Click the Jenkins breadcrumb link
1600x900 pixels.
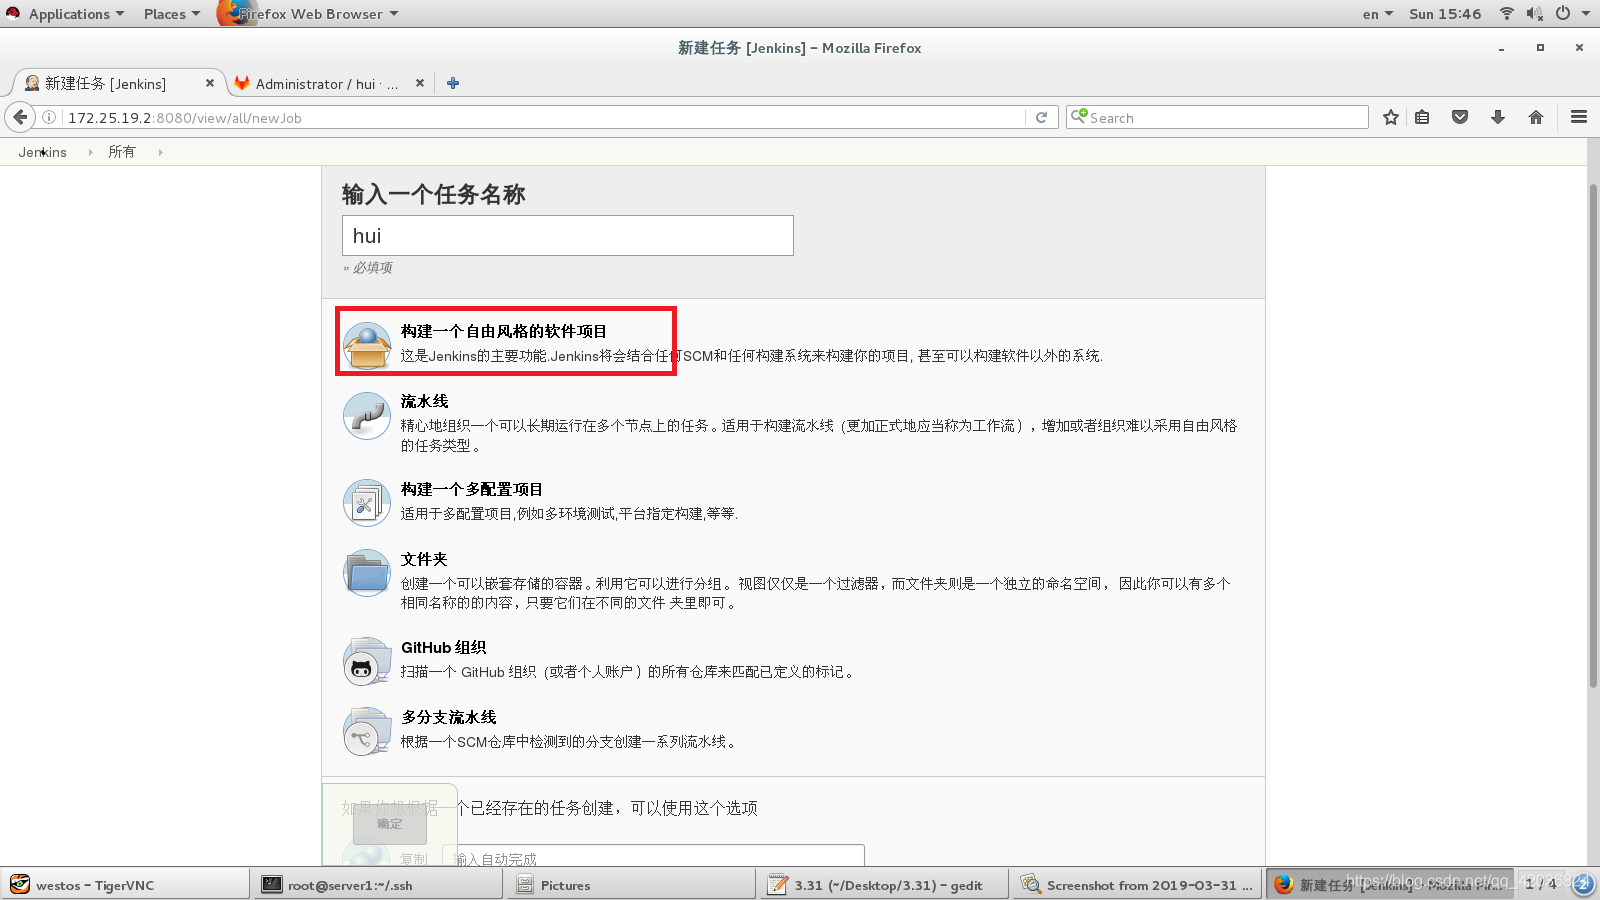[42, 152]
